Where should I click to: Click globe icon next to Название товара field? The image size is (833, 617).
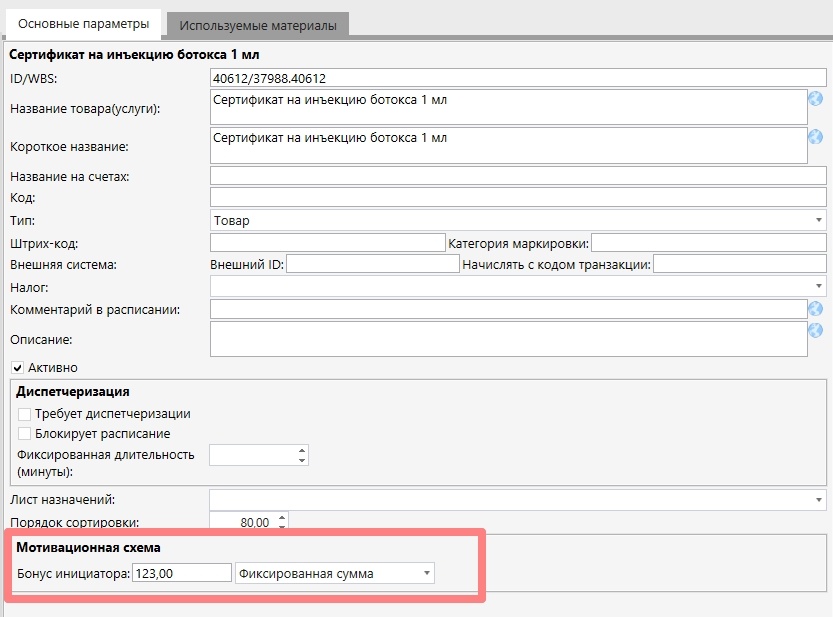815,99
